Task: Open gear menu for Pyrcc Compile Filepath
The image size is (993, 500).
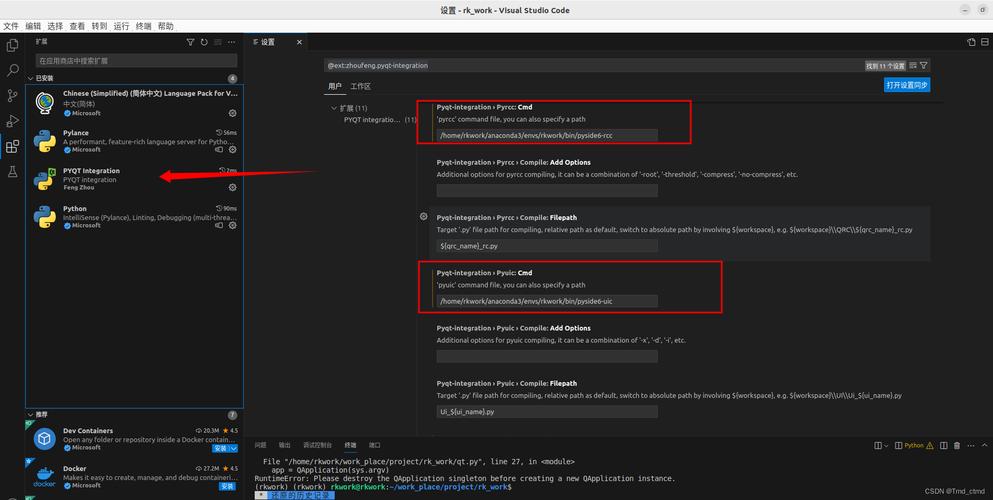Action: pos(424,216)
